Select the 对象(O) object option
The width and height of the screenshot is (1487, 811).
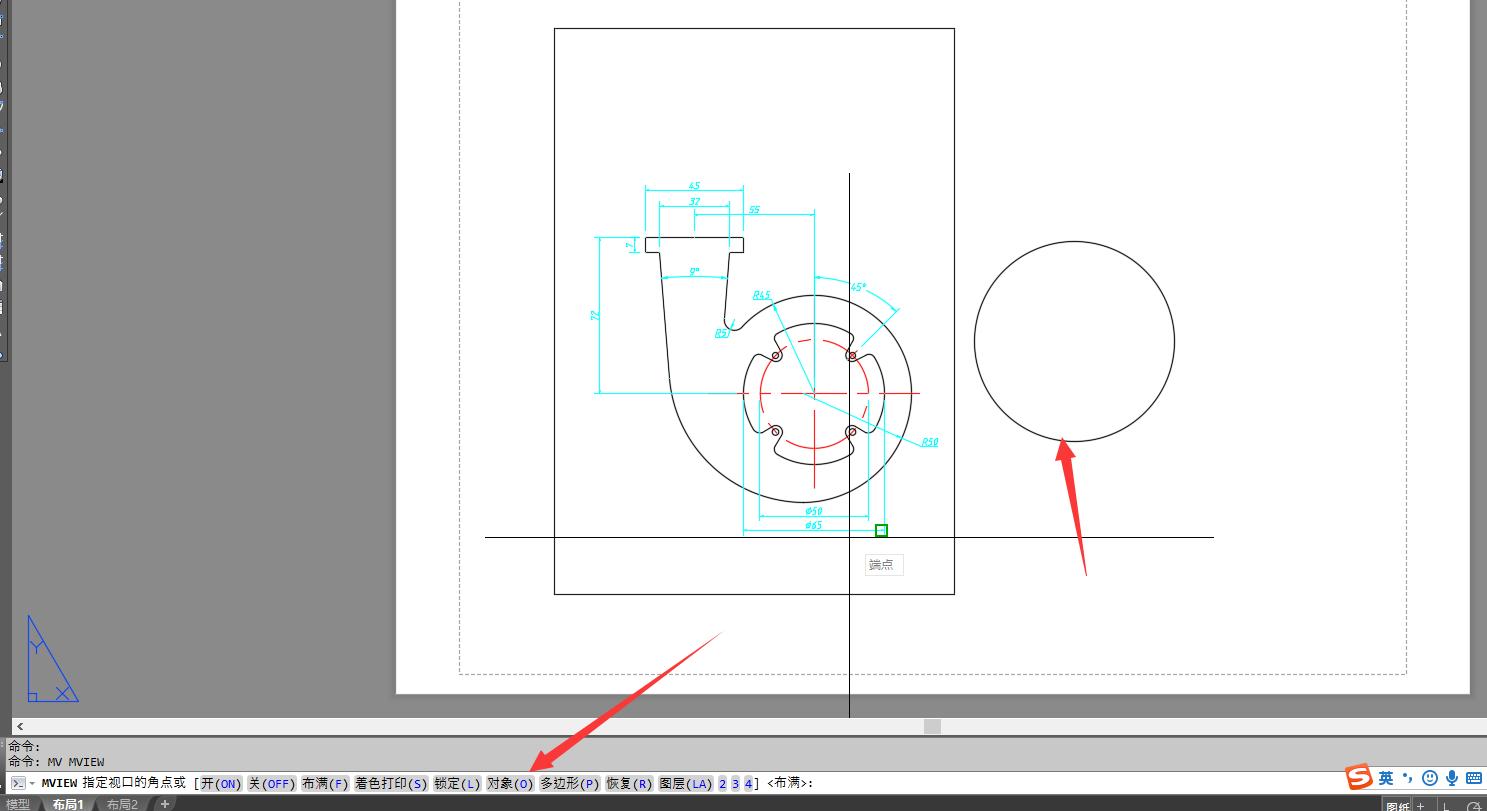pyautogui.click(x=510, y=783)
